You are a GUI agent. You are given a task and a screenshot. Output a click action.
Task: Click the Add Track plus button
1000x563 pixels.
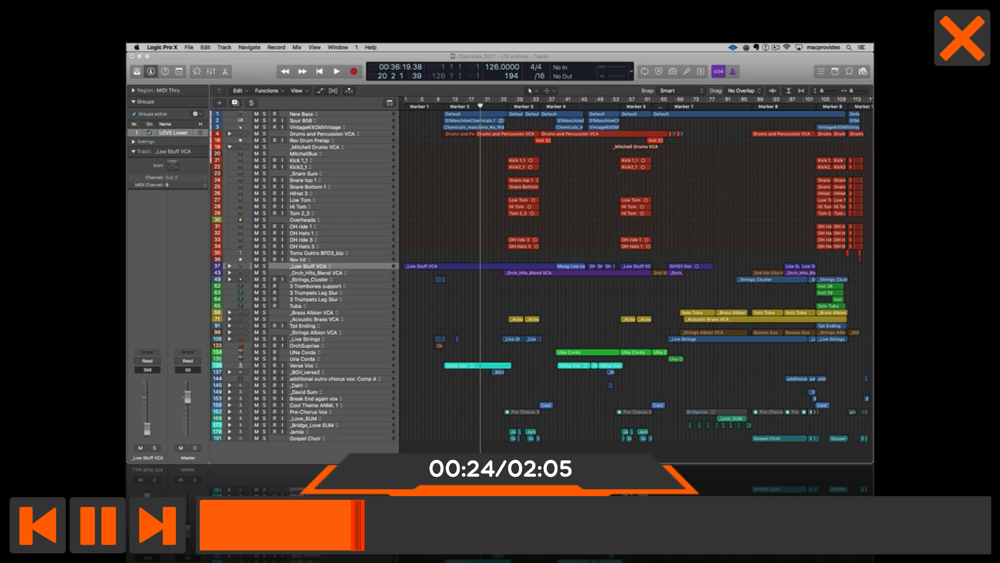[x=219, y=103]
